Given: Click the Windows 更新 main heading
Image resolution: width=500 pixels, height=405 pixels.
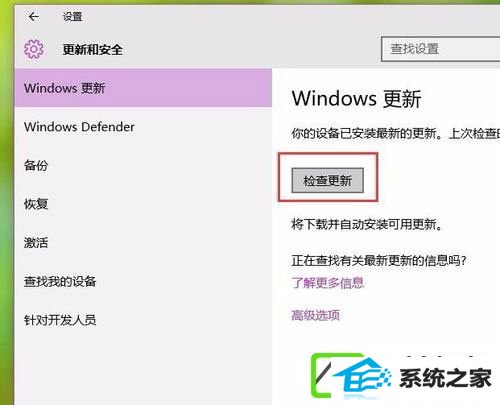Looking at the screenshot, I should 357,99.
